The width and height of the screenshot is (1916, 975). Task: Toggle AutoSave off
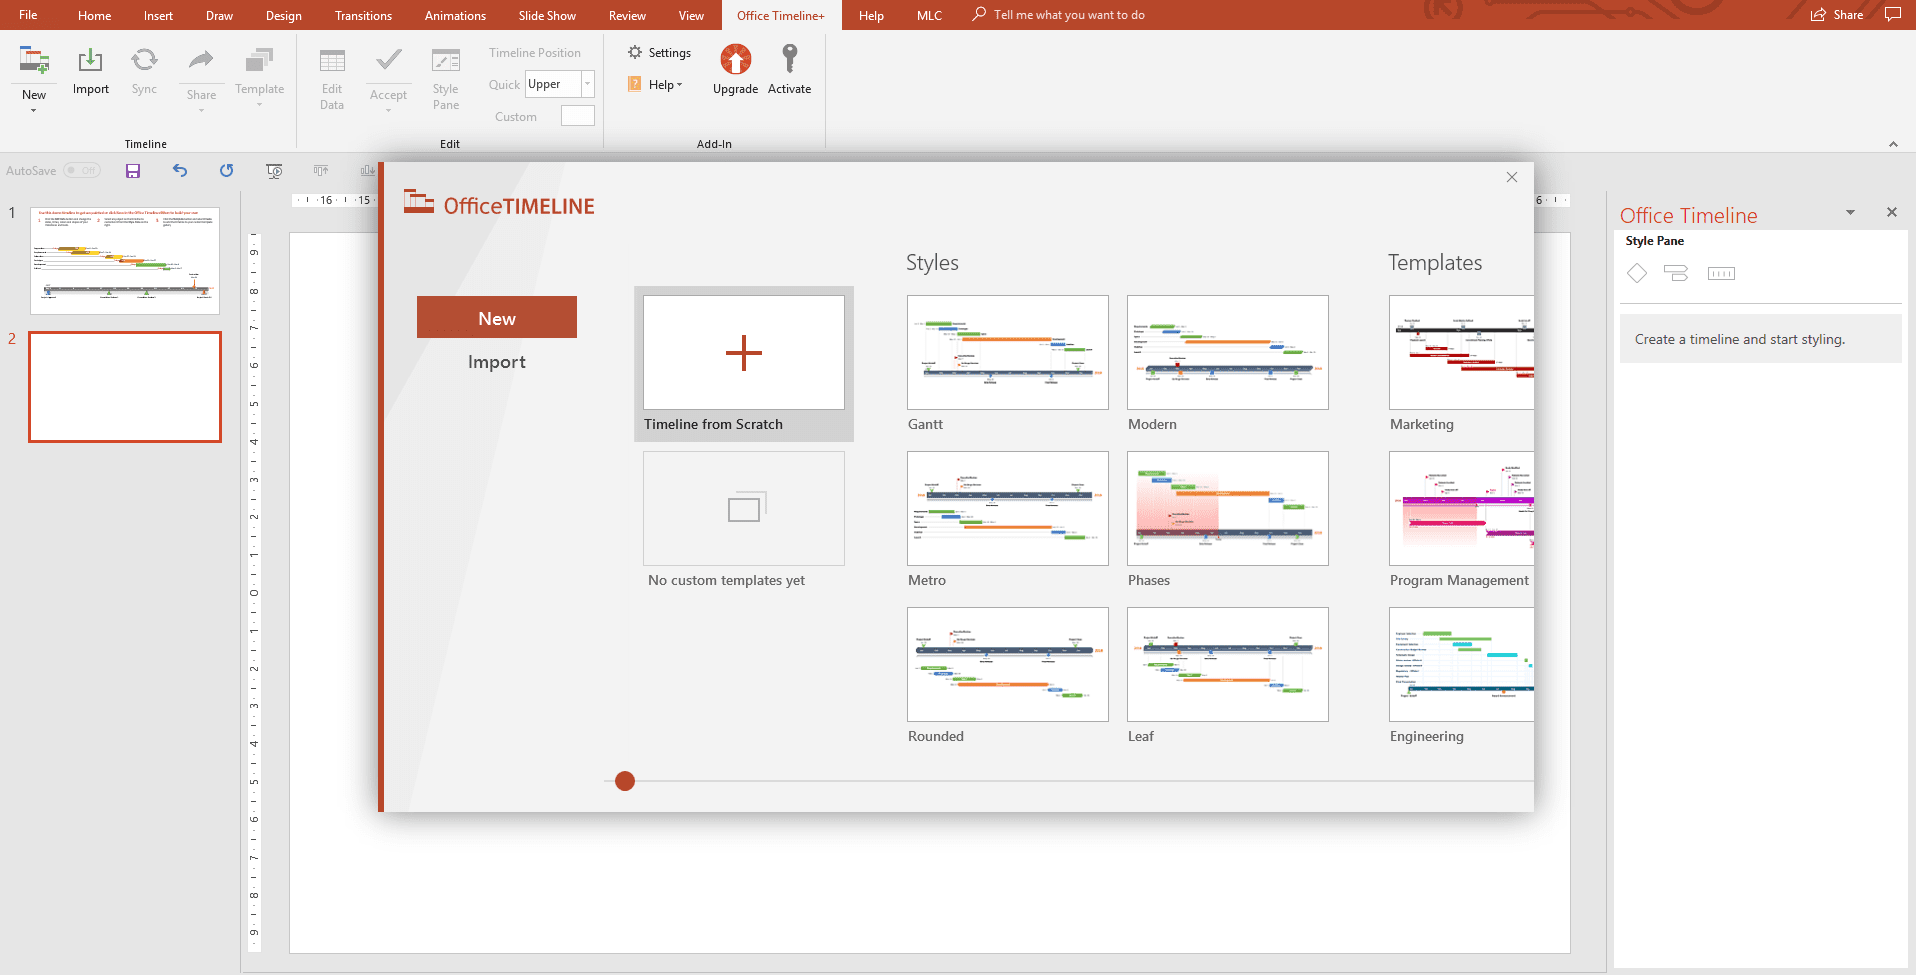(x=82, y=170)
